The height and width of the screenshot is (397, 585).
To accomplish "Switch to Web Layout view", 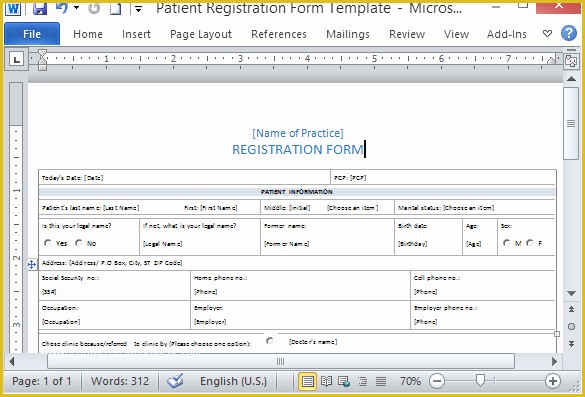I will [x=344, y=381].
